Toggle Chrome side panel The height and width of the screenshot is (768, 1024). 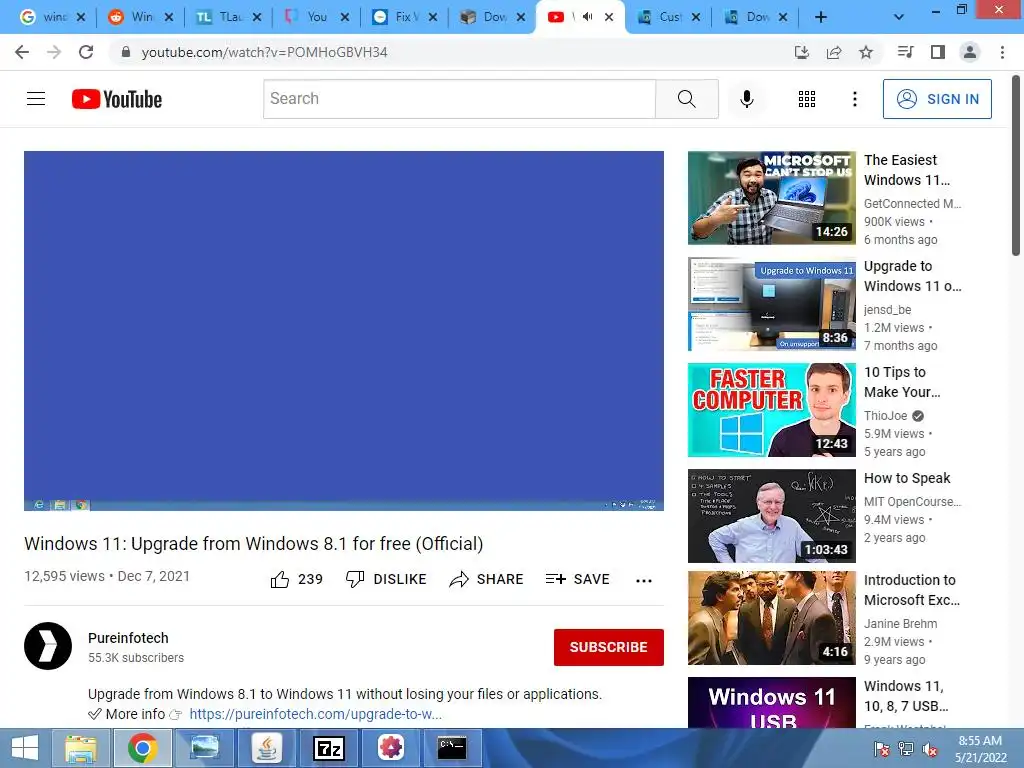click(938, 52)
